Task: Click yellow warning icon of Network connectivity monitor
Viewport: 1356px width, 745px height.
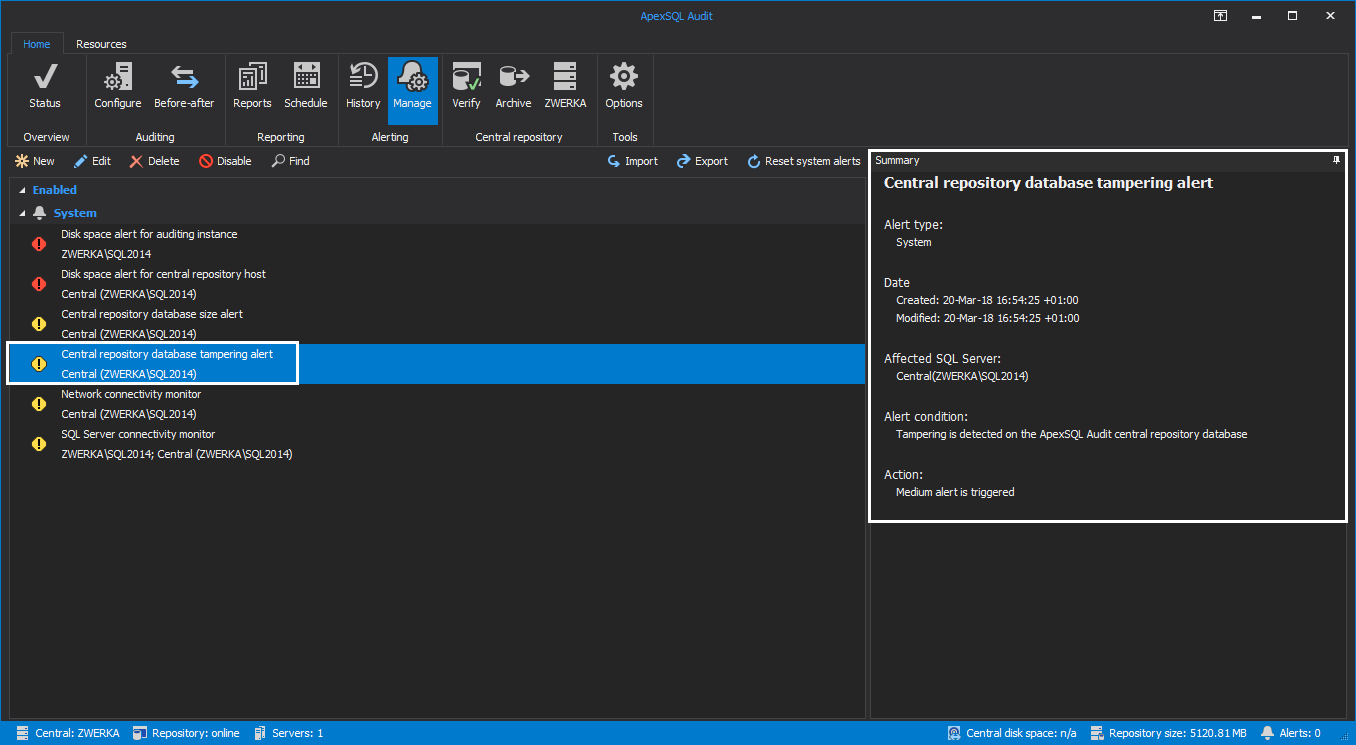Action: pyautogui.click(x=39, y=404)
